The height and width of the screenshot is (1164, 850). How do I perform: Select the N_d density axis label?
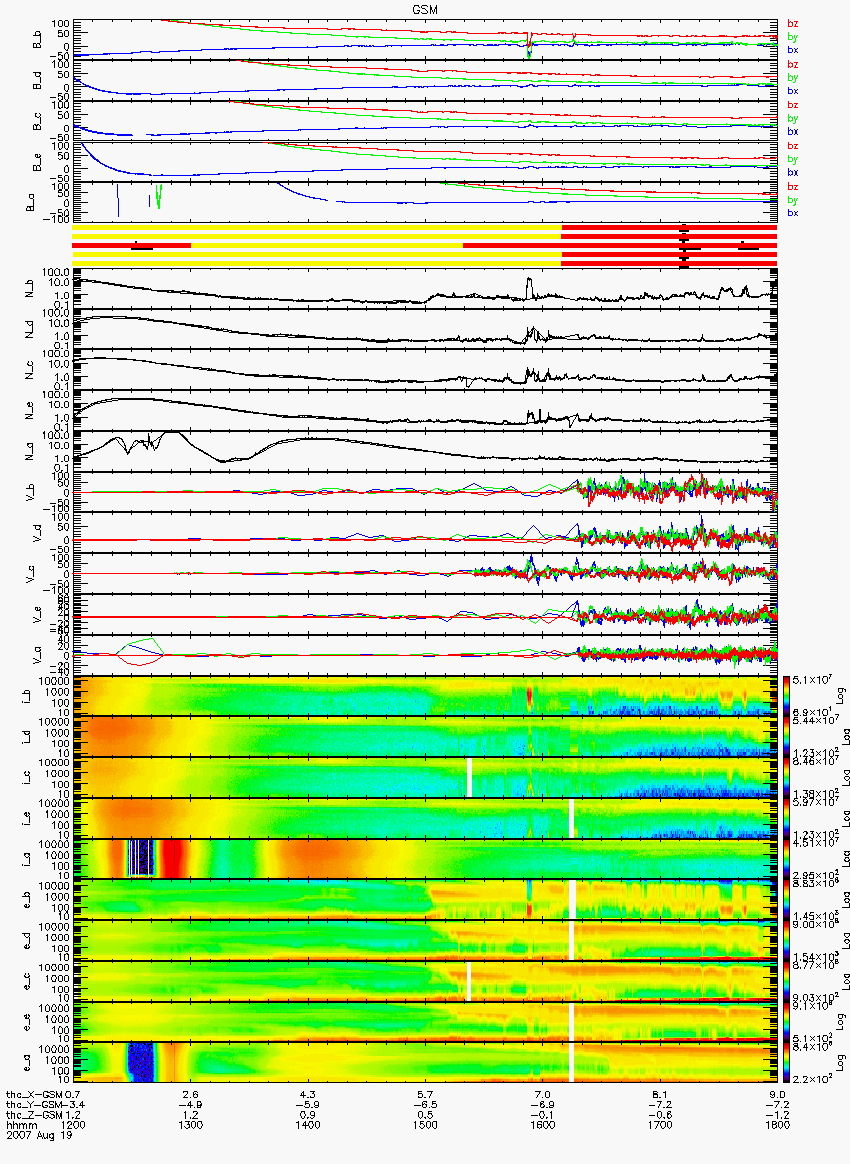31,330
